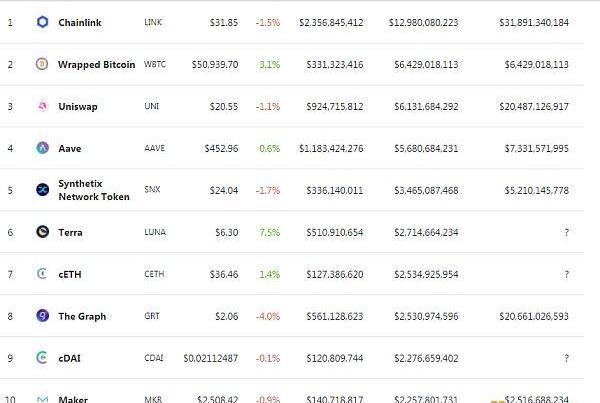Open The Graph coin name link

pos(82,316)
